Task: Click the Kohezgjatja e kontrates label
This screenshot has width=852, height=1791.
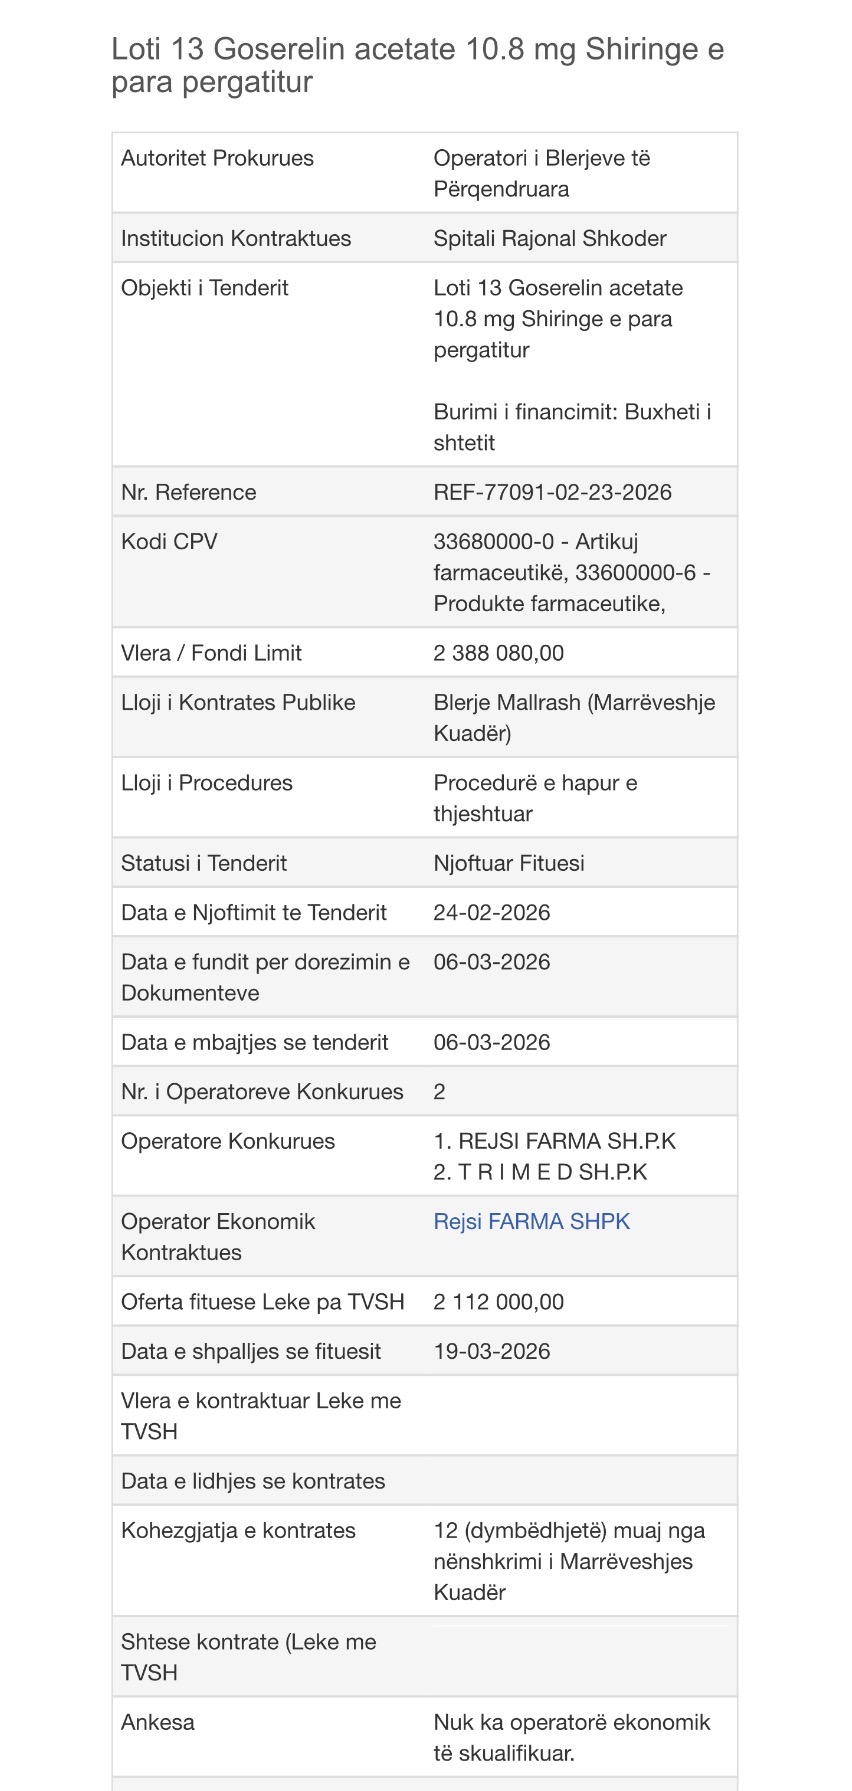Action: pos(238,1530)
